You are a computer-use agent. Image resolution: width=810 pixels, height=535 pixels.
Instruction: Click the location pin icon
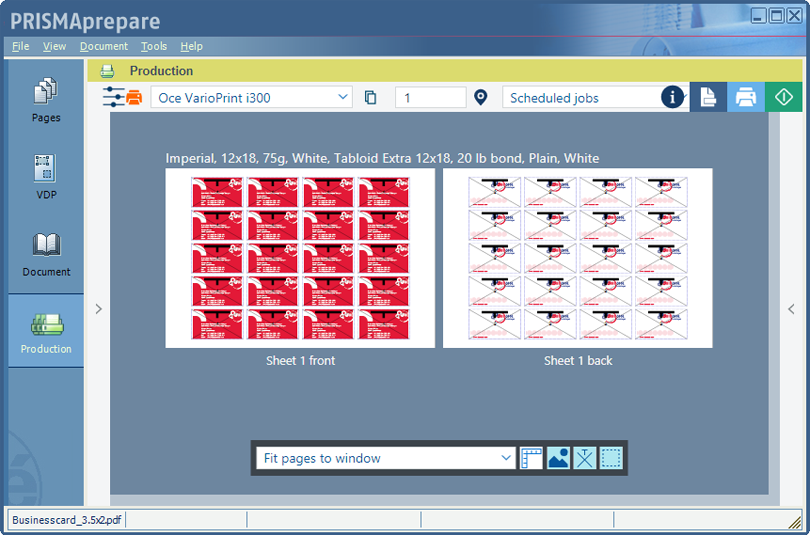(480, 97)
